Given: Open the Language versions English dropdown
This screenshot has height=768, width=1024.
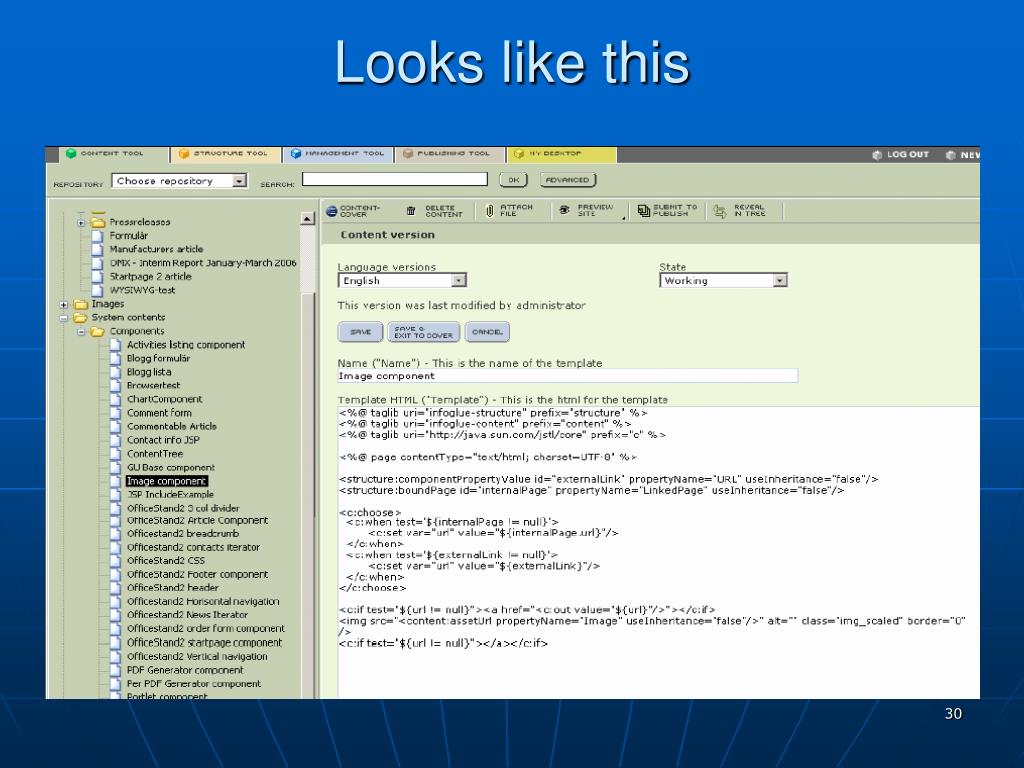Looking at the screenshot, I should click(402, 281).
